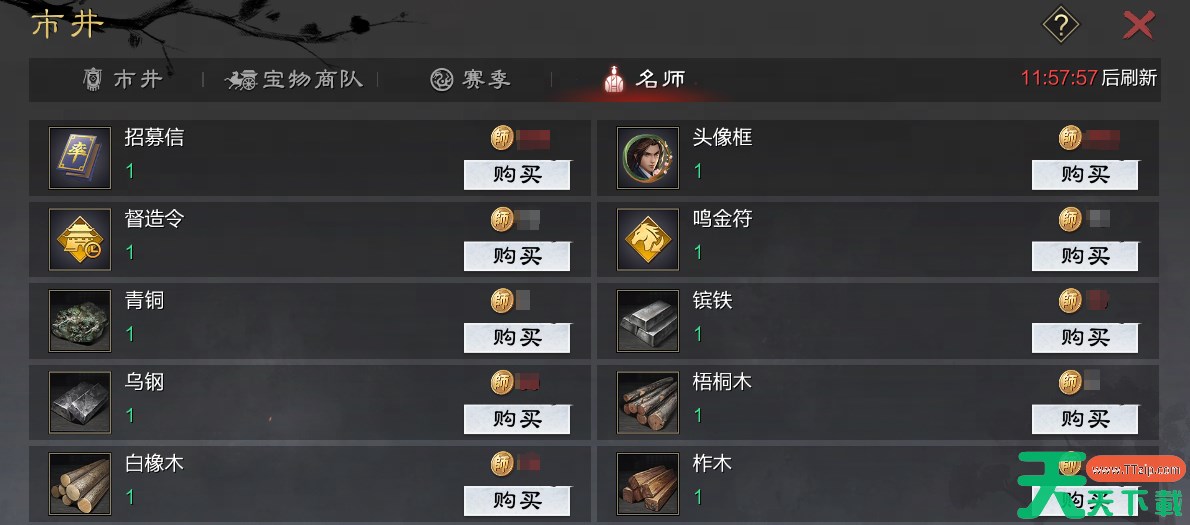Select the 镔铁 ingot item icon

(647, 321)
